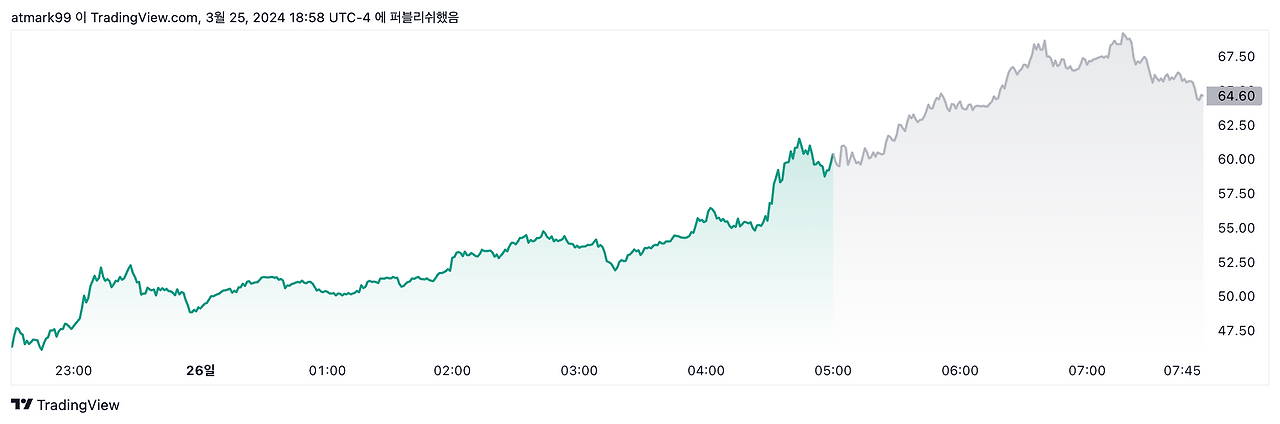Click the 06:00 time axis label

960,370
